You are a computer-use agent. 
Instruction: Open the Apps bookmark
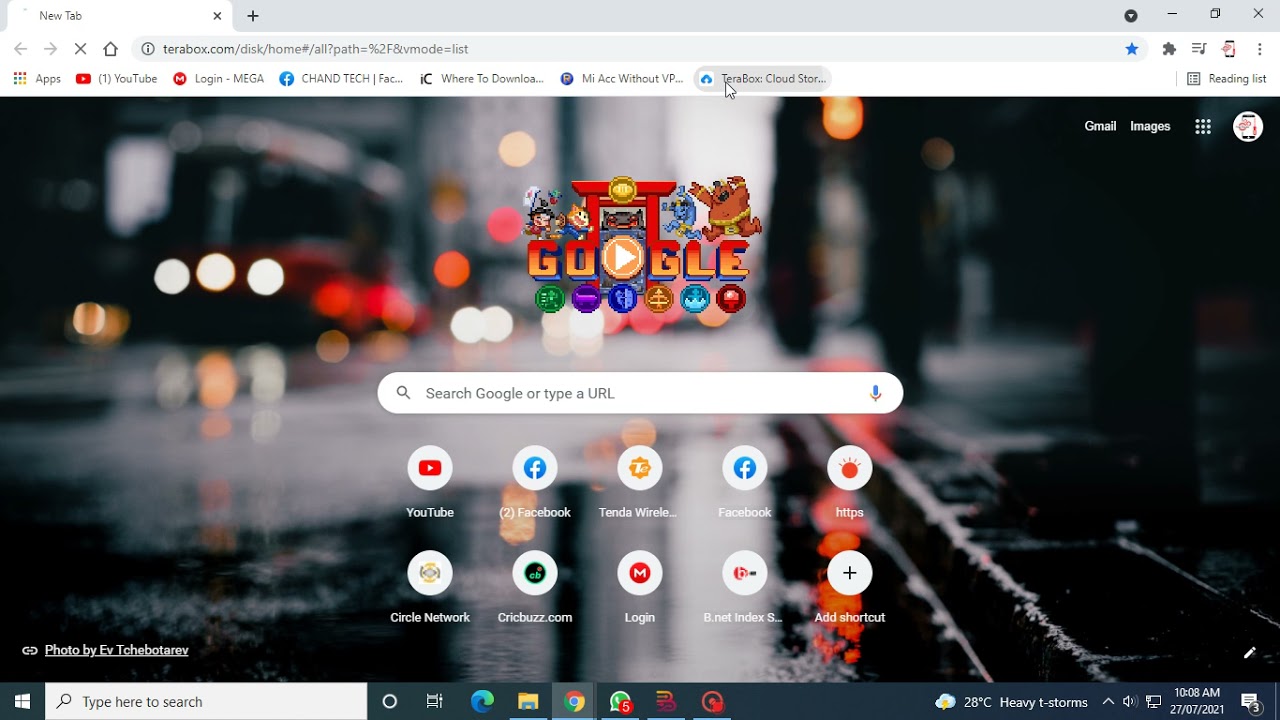tap(37, 79)
